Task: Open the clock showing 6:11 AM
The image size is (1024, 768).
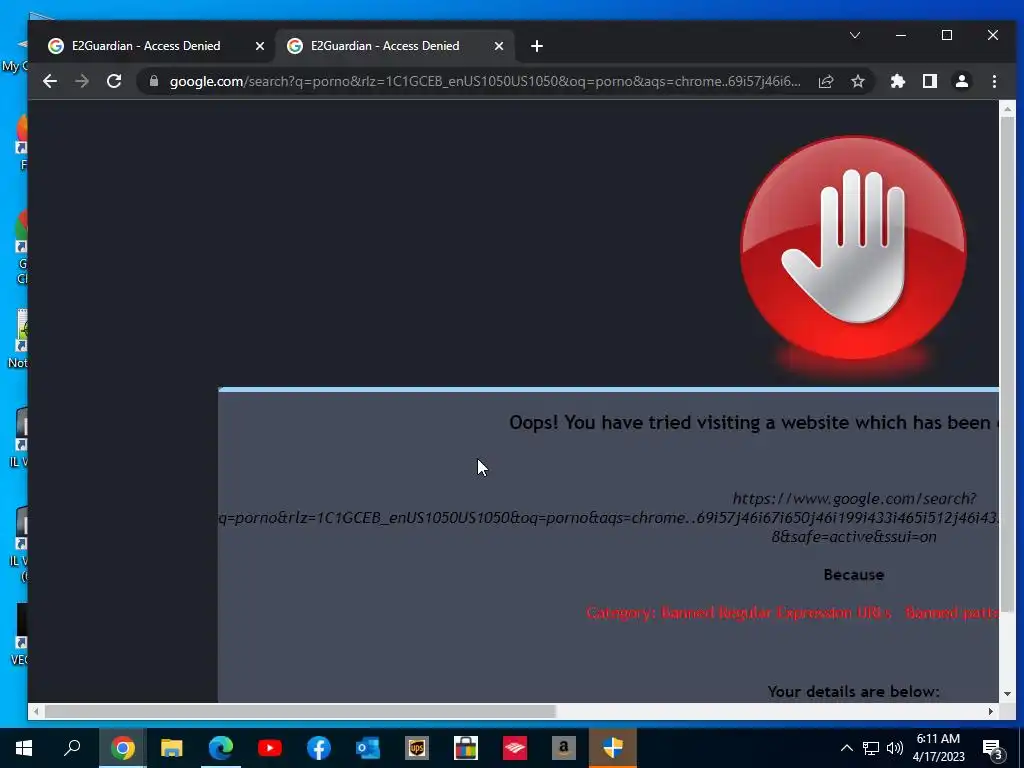Action: 938,748
